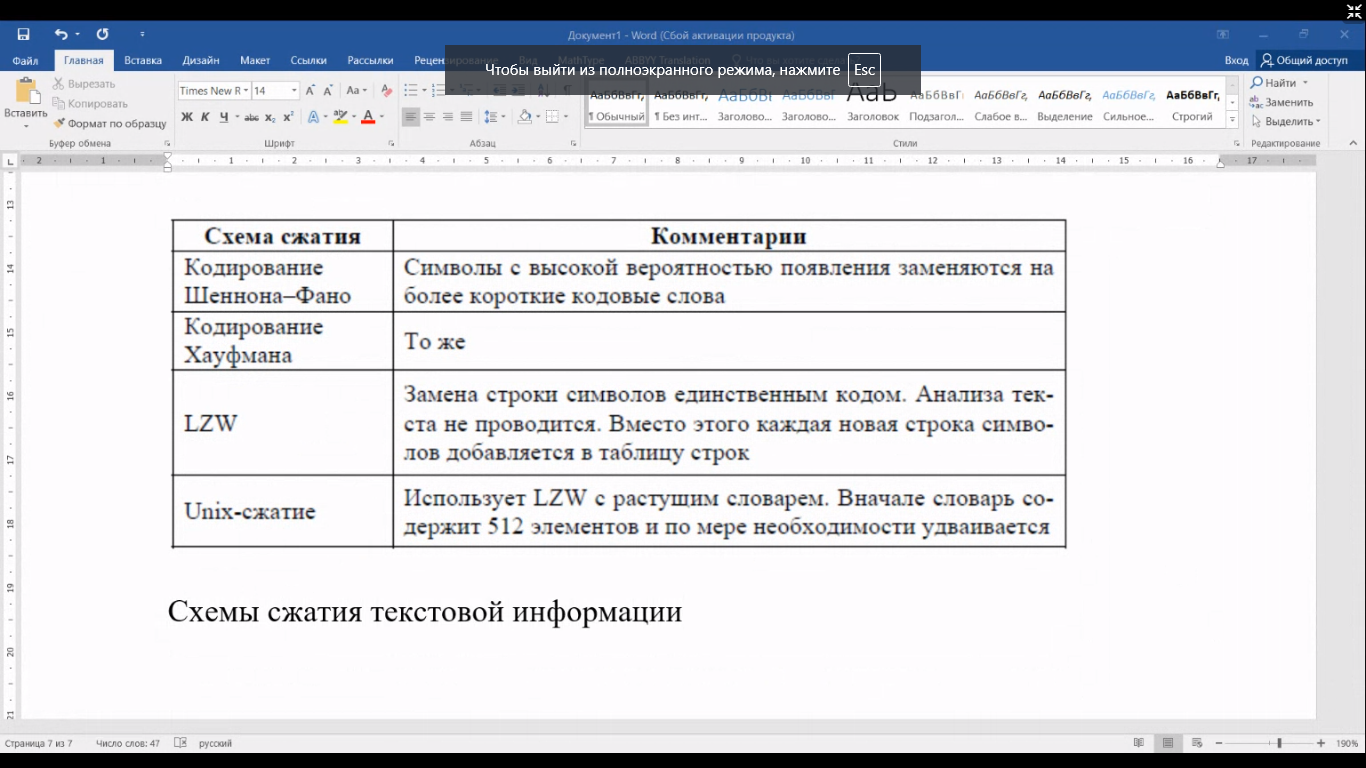Click paragraph shading bucket icon
Viewport: 1366px width, 768px height.
coord(524,117)
